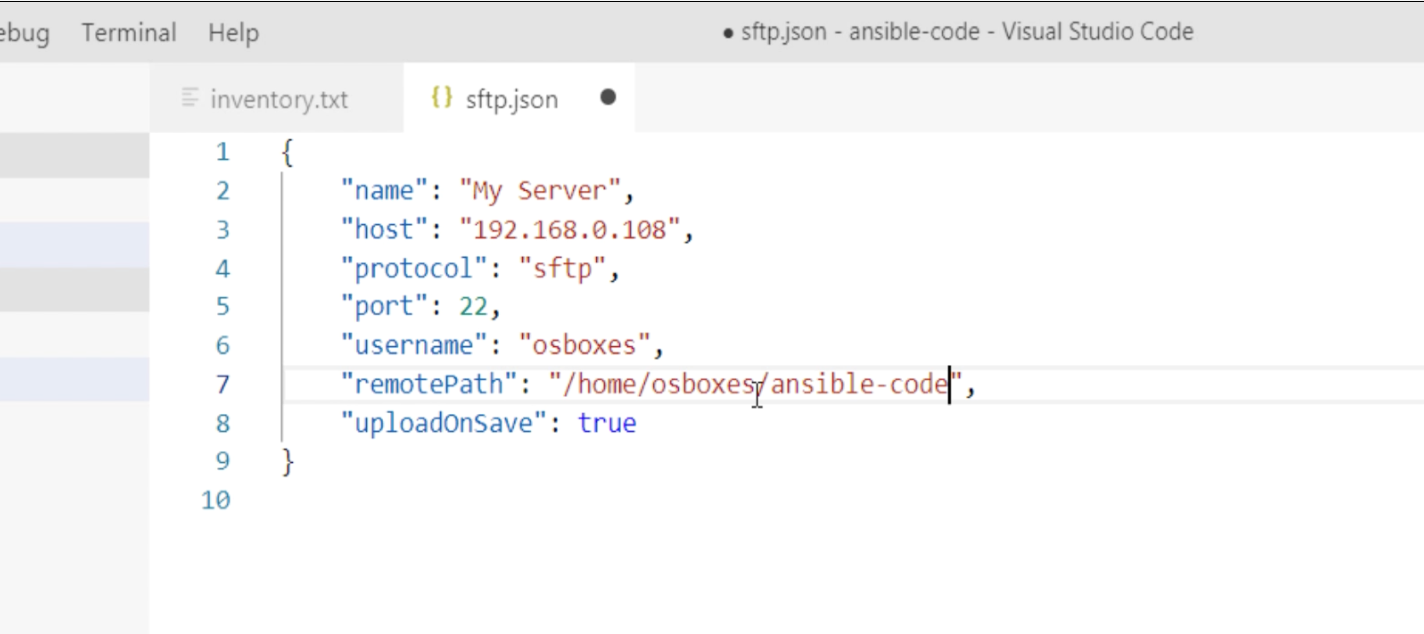Switch to the inventory.txt tab

[x=278, y=100]
